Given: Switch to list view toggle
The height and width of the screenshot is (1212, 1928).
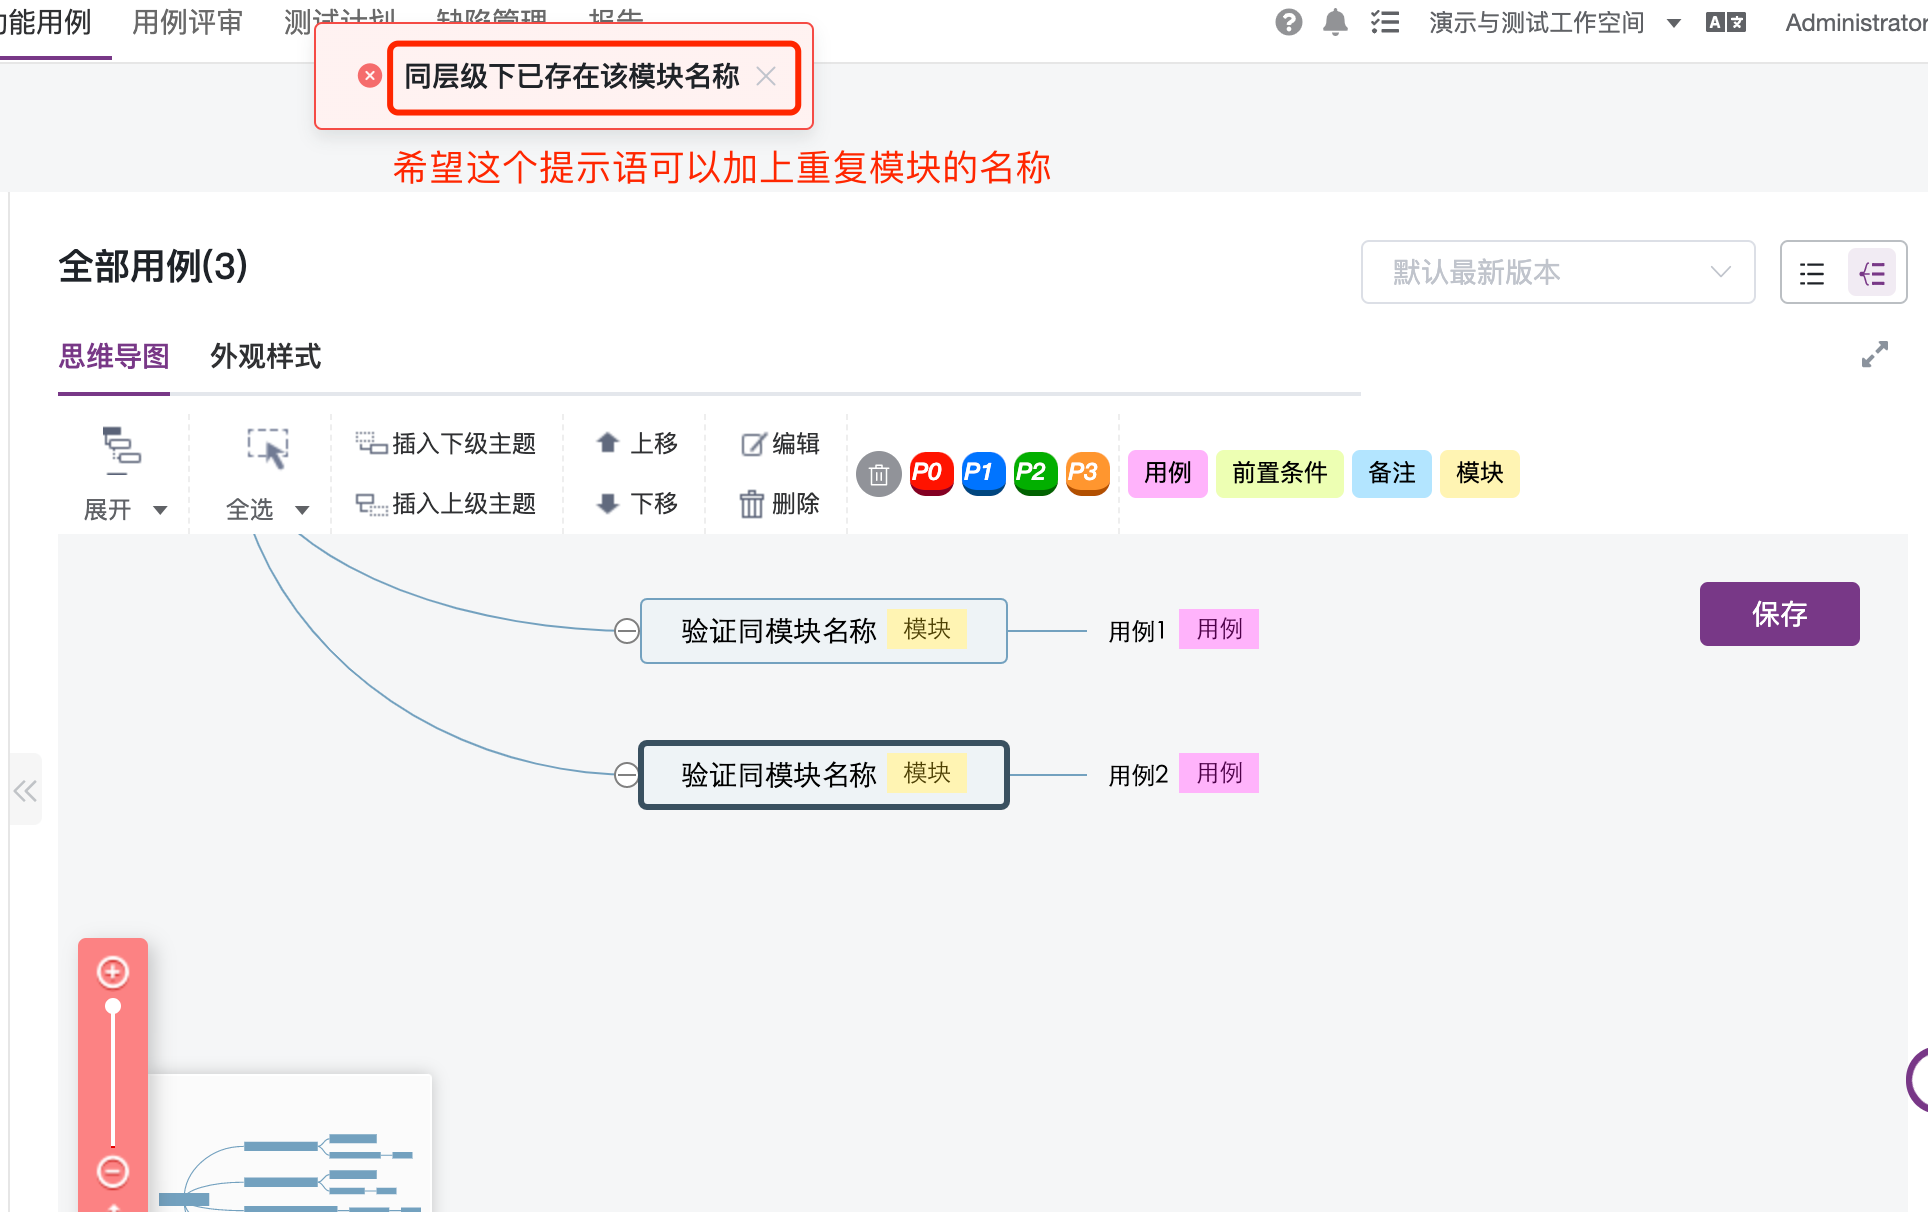Looking at the screenshot, I should click(x=1812, y=273).
